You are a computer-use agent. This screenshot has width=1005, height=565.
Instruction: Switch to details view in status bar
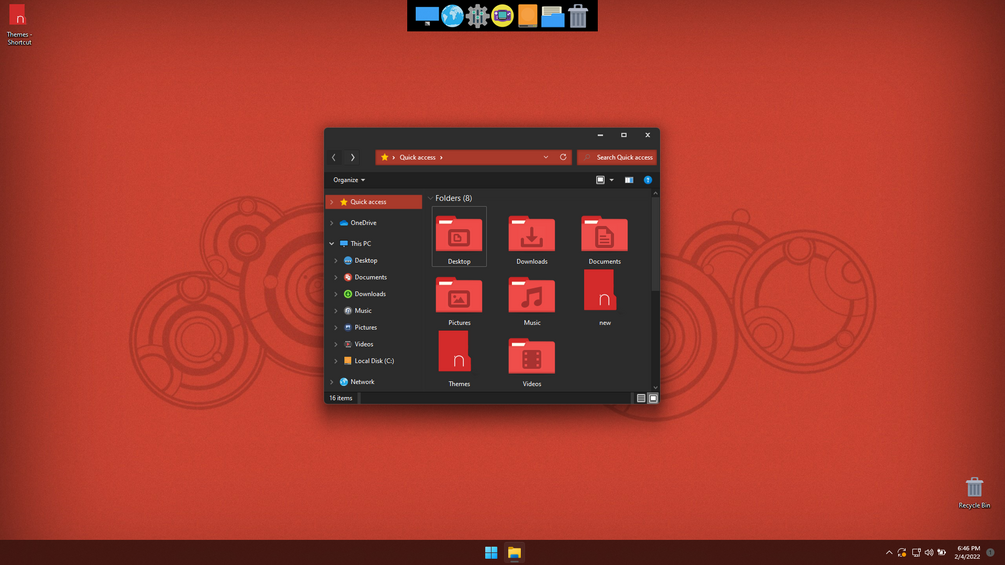tap(640, 398)
